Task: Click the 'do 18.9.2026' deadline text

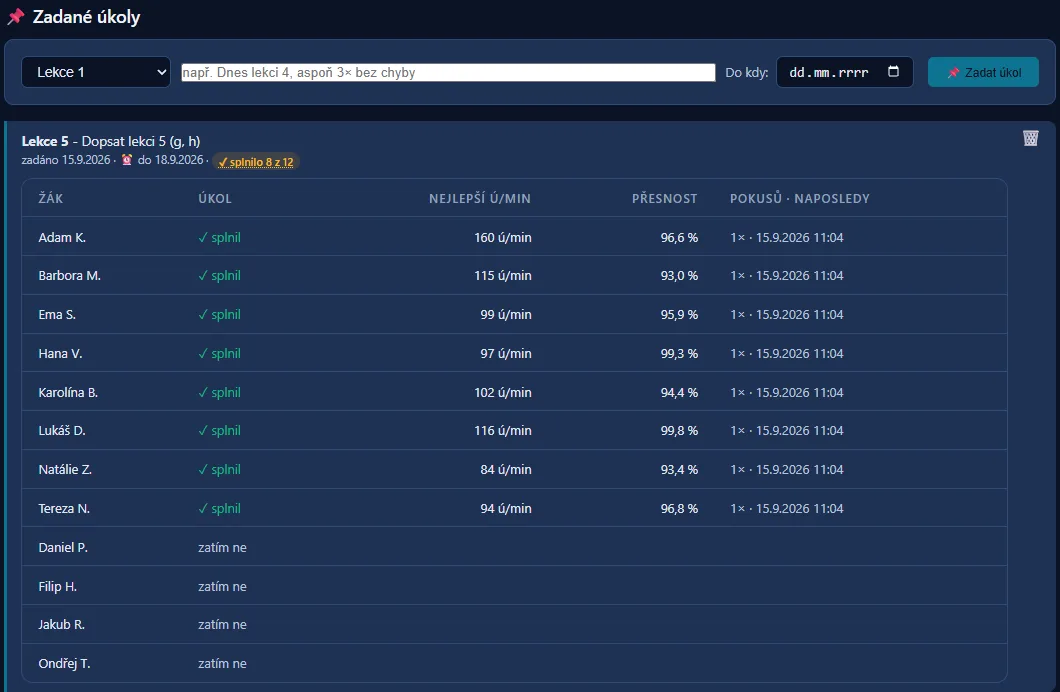Action: (170, 160)
